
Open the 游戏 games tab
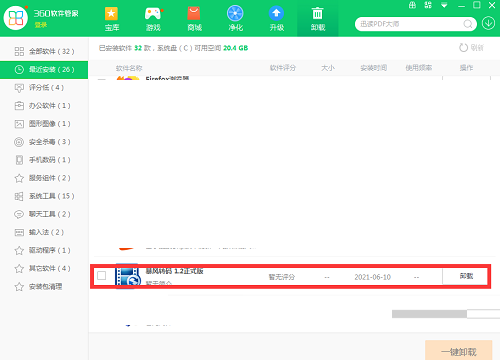coord(153,19)
